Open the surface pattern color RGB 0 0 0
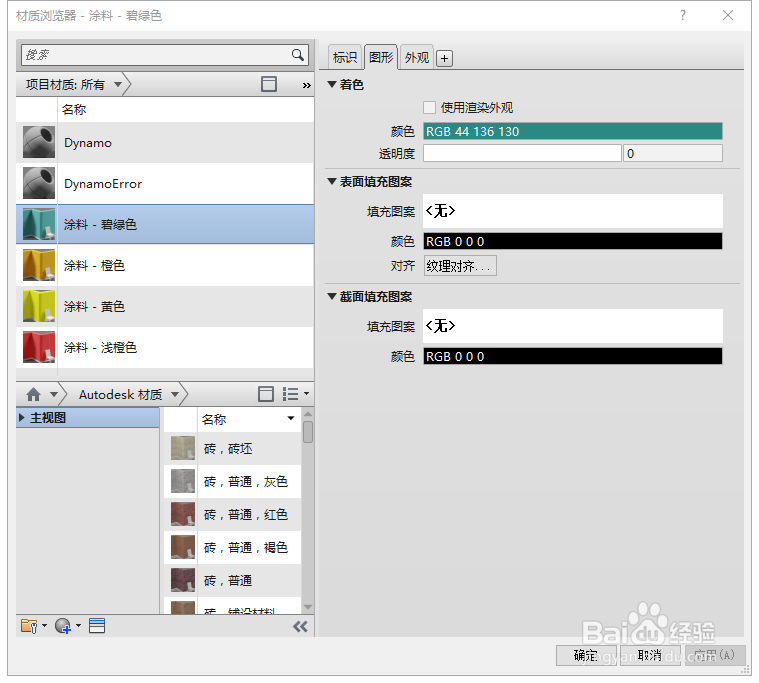The height and width of the screenshot is (683, 759). tap(573, 241)
